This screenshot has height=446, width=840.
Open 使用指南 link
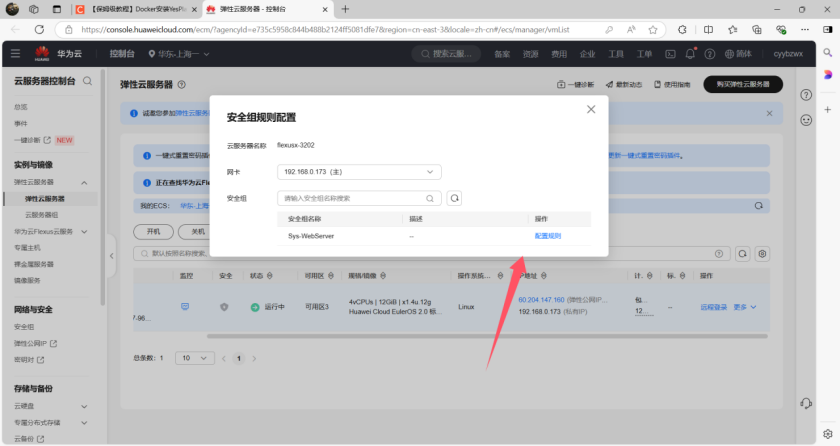point(672,85)
